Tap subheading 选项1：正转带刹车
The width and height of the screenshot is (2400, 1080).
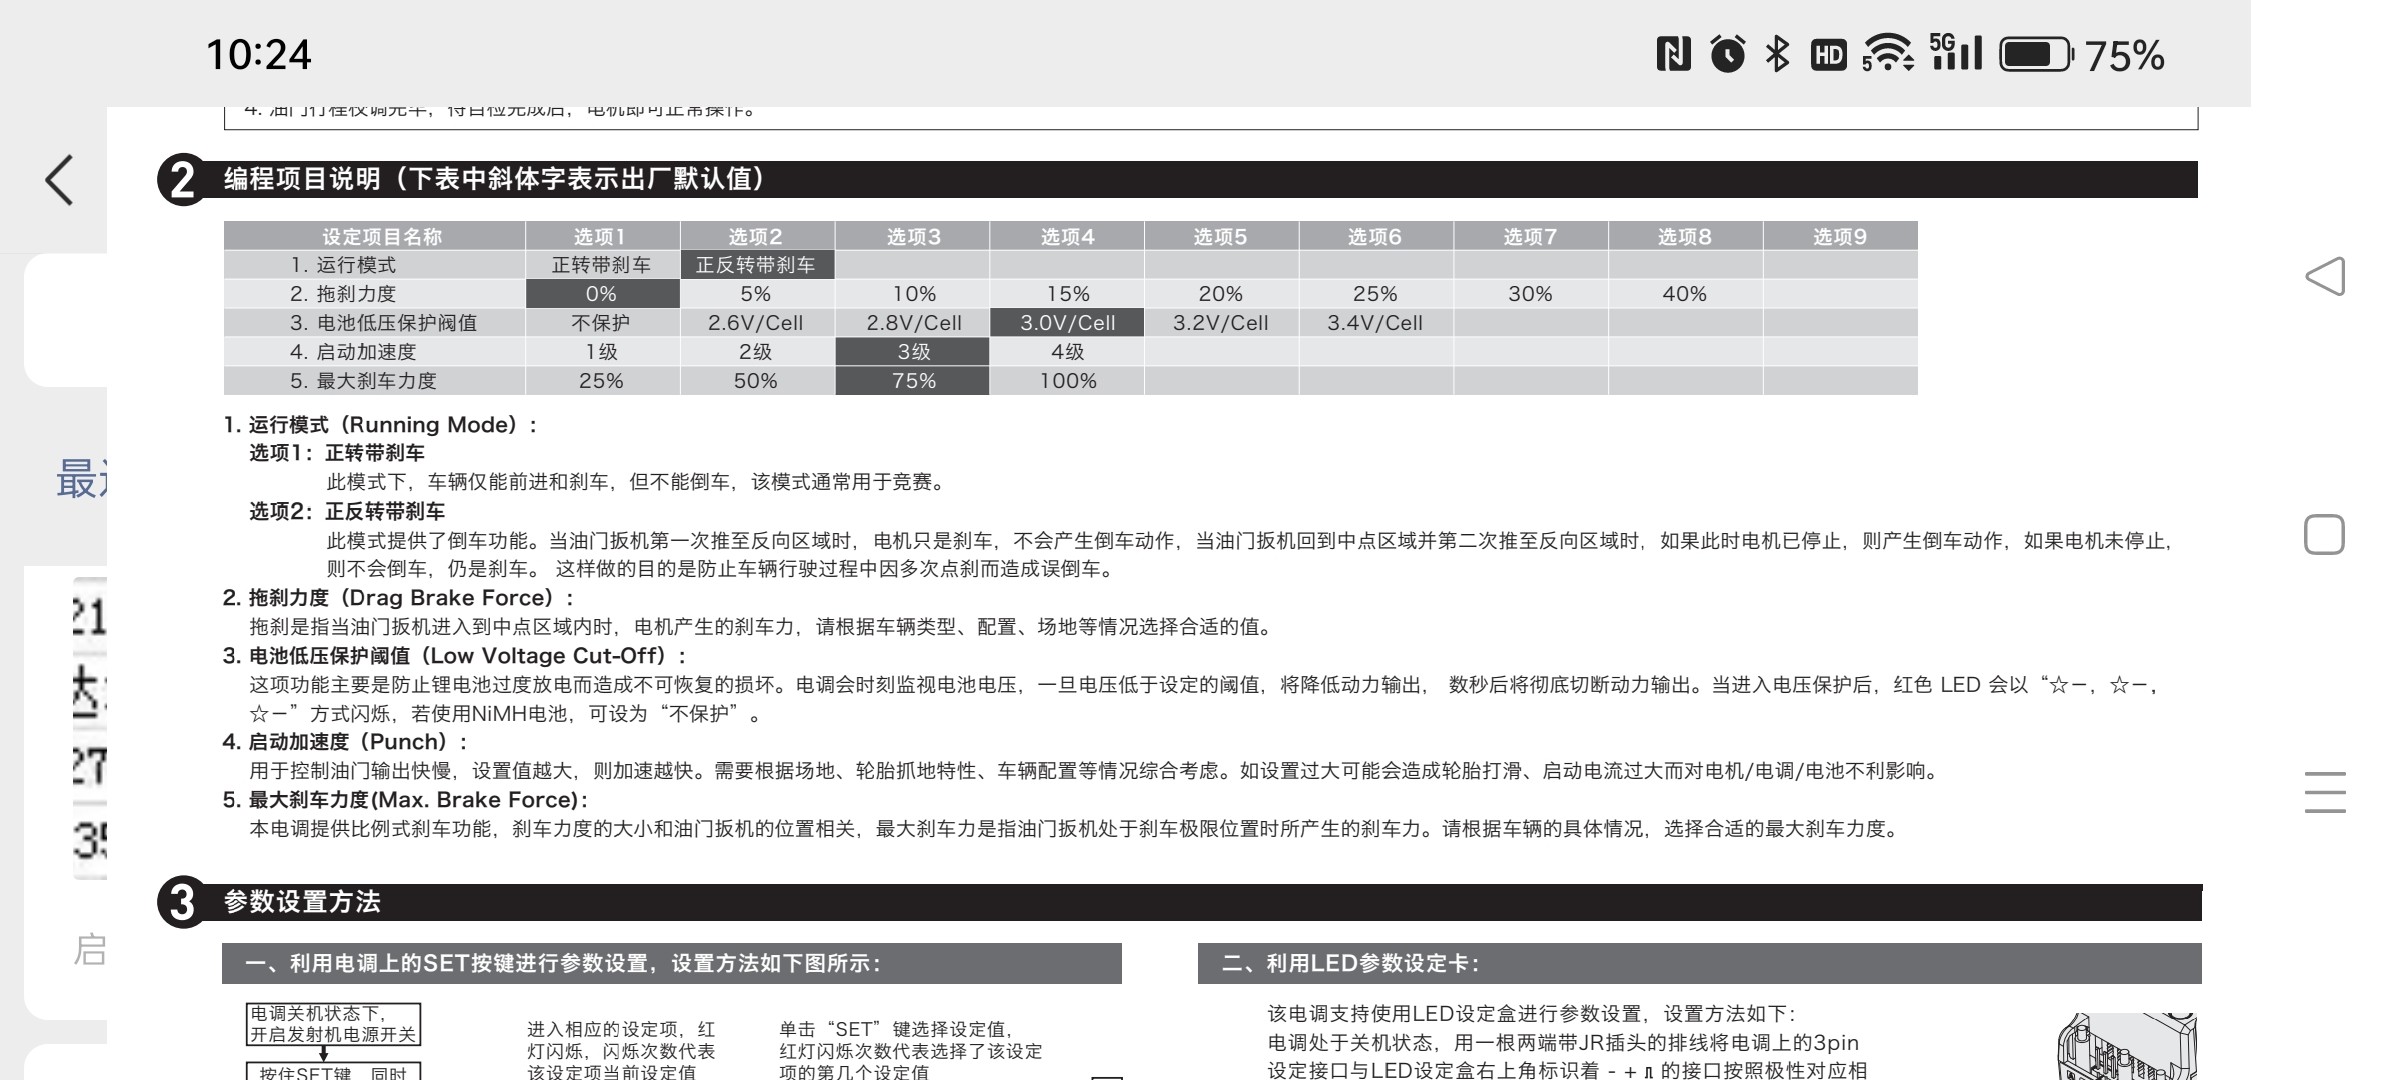pos(337,453)
